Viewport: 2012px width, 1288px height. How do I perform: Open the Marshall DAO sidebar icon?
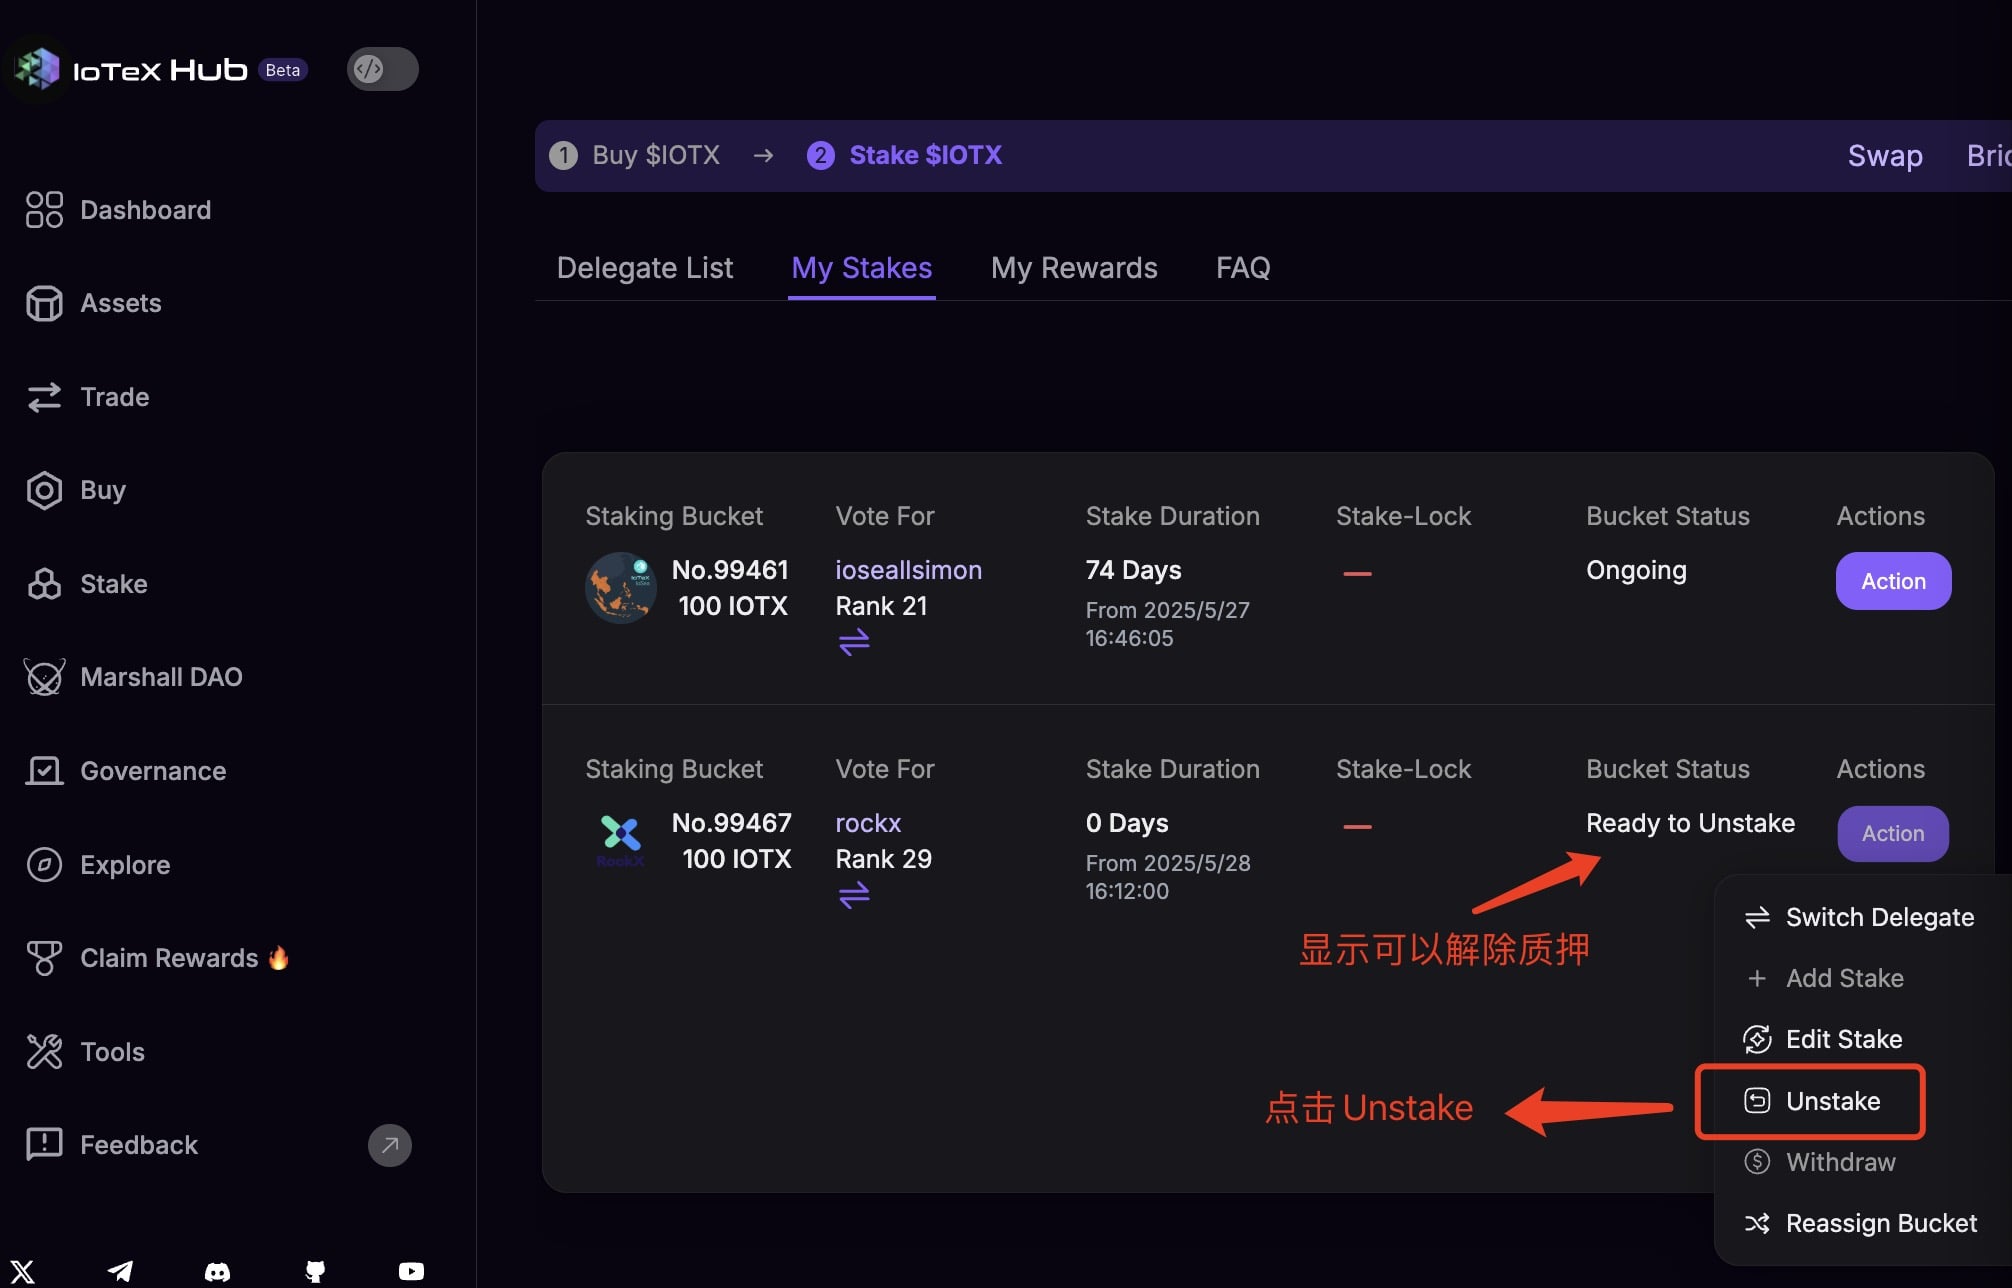(x=44, y=677)
